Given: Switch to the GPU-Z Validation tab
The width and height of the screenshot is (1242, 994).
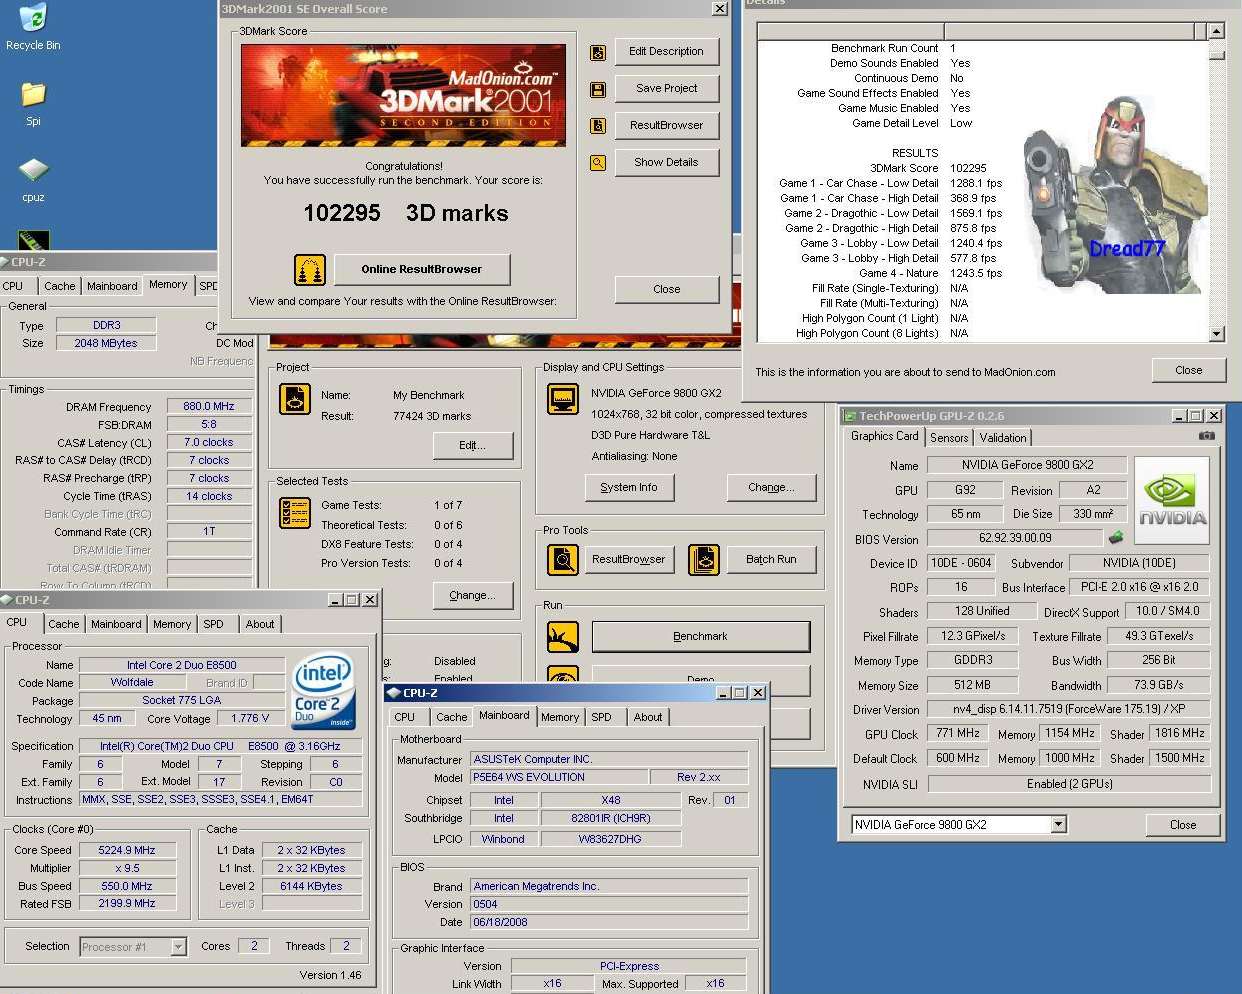Looking at the screenshot, I should pyautogui.click(x=1003, y=438).
